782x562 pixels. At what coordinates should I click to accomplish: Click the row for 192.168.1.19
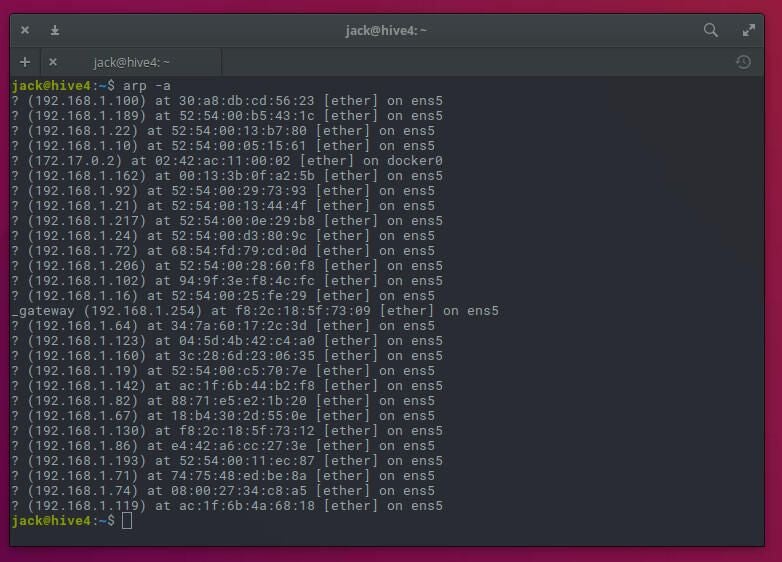[x=223, y=371]
